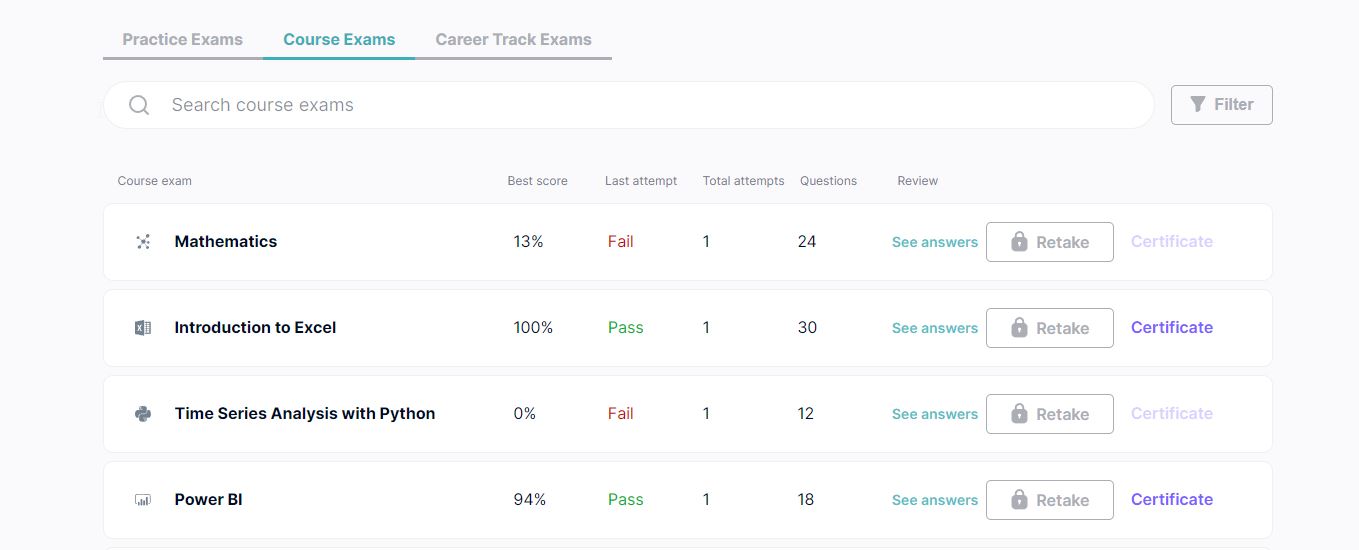
Task: See answers for Time Series Analysis exam
Action: 934,414
